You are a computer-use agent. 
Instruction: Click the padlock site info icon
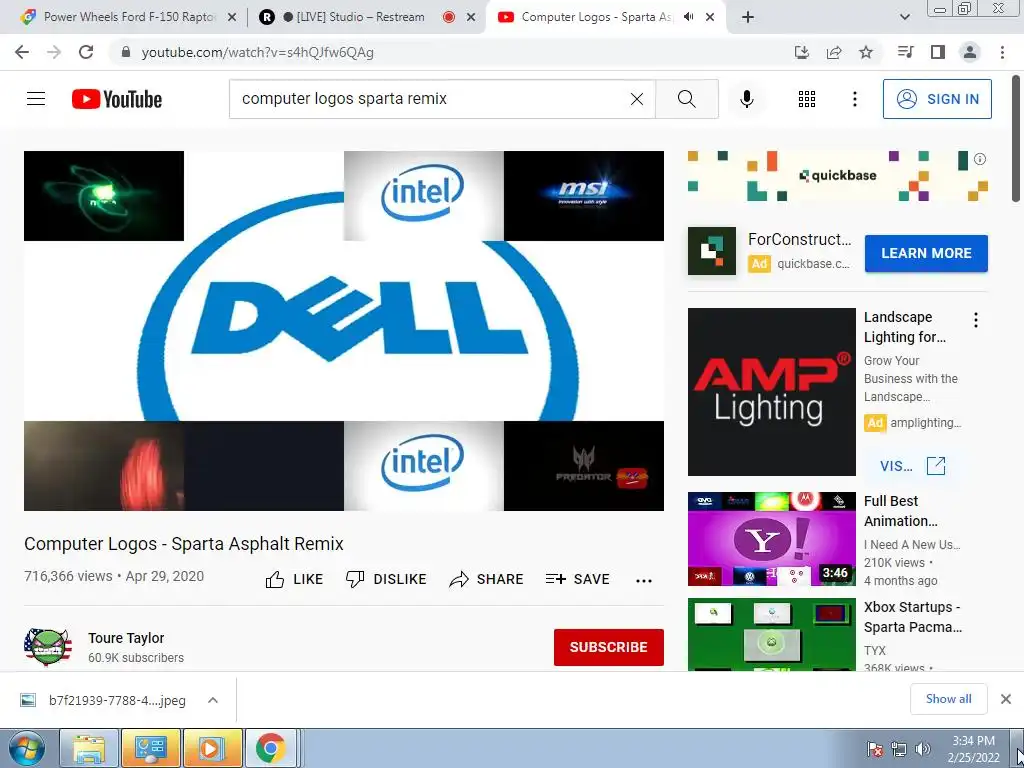coord(126,52)
